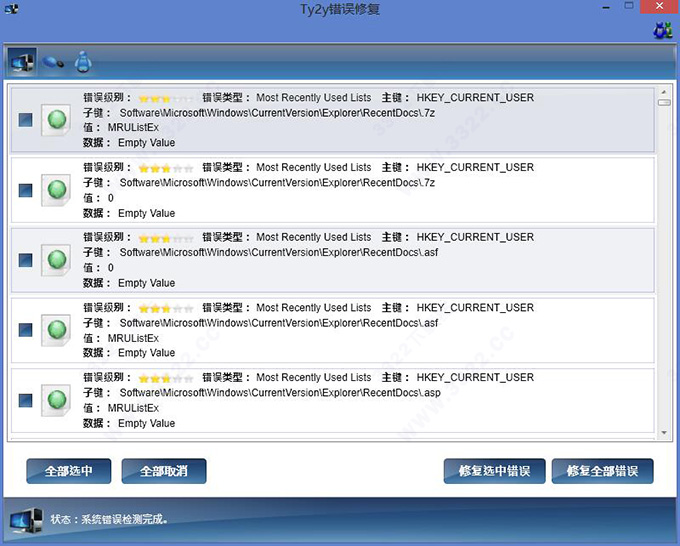
Task: Select subkey path text ending RecentDocs\.asp
Action: click(280, 393)
